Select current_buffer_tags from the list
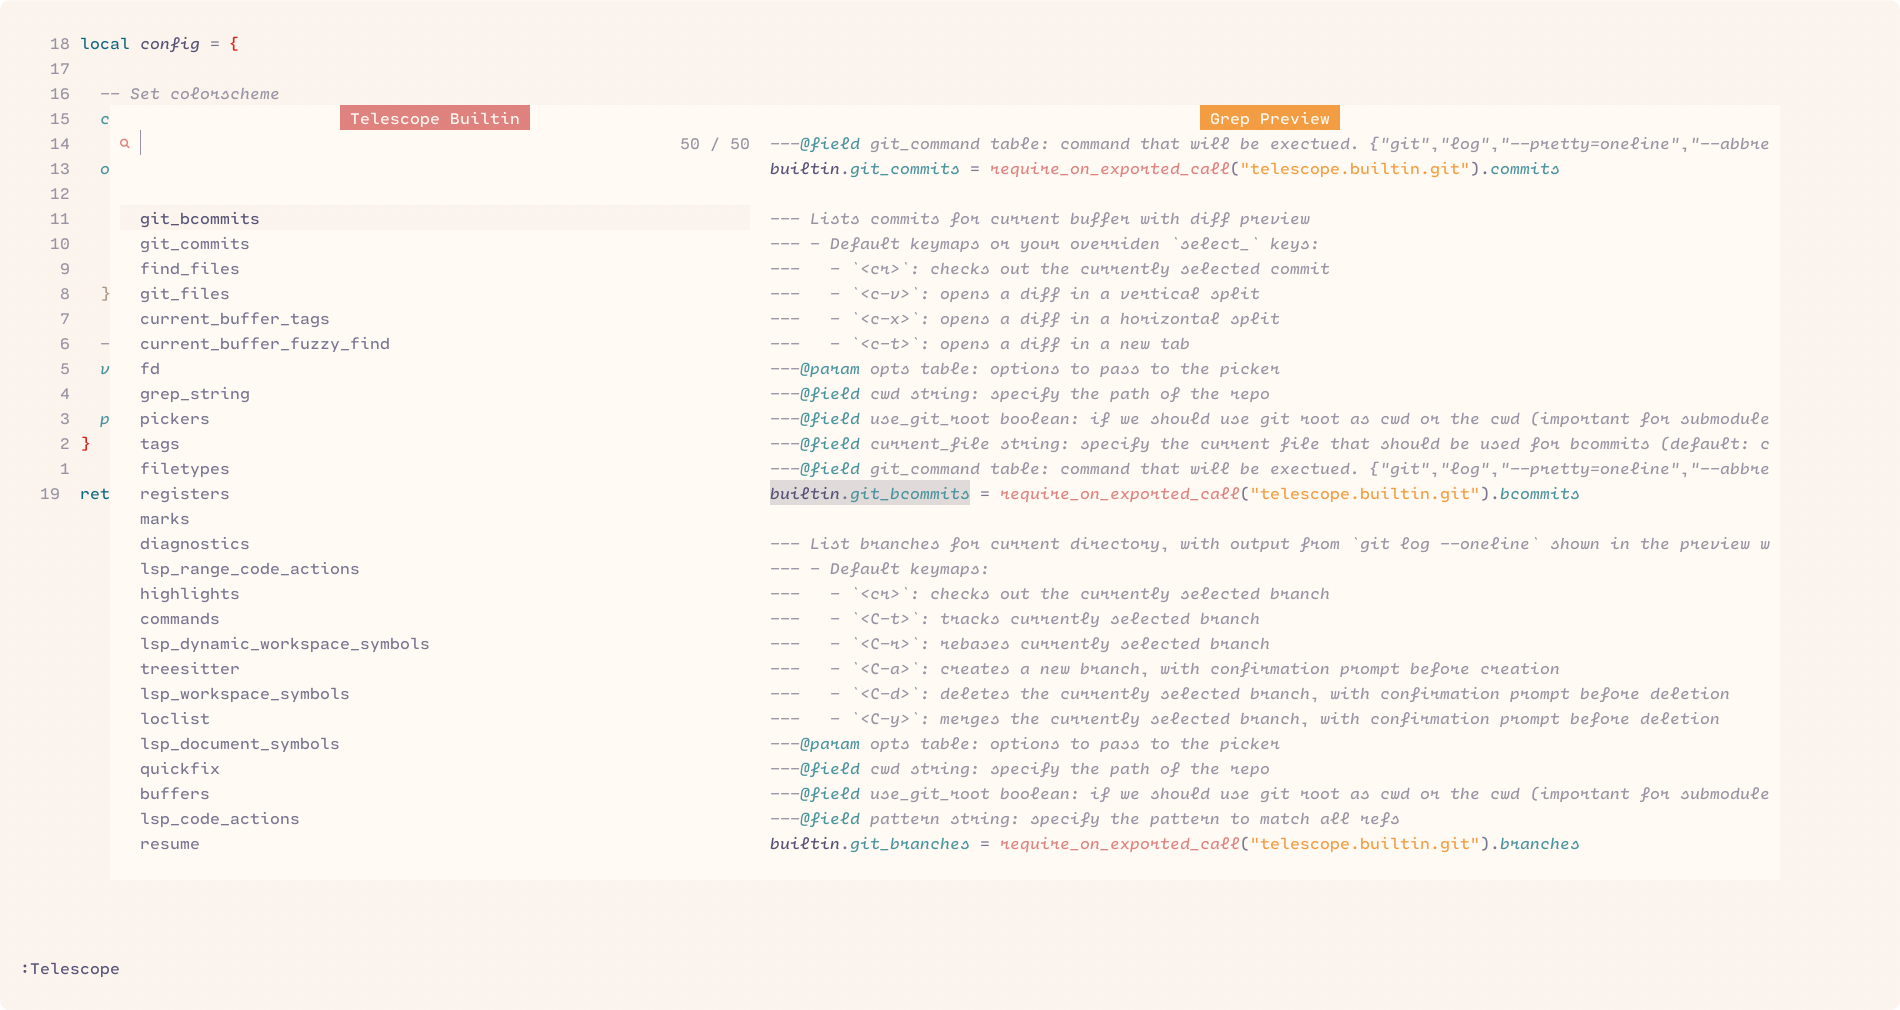 pyautogui.click(x=234, y=318)
